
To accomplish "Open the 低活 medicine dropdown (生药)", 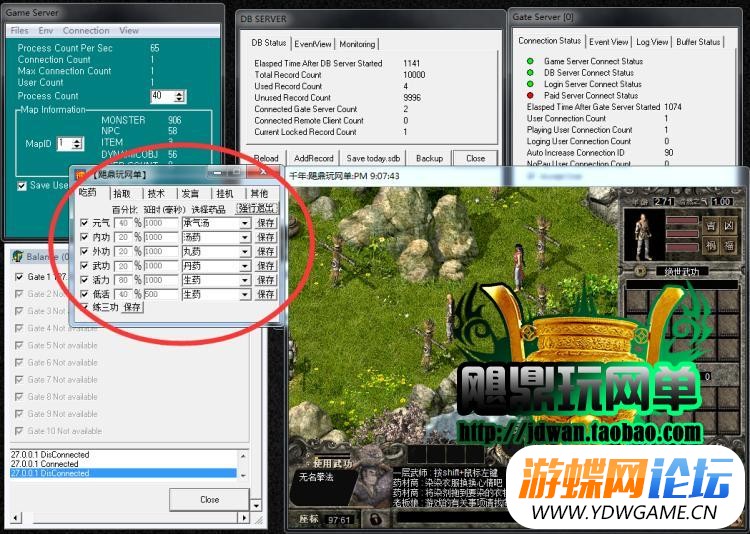I will (x=216, y=294).
